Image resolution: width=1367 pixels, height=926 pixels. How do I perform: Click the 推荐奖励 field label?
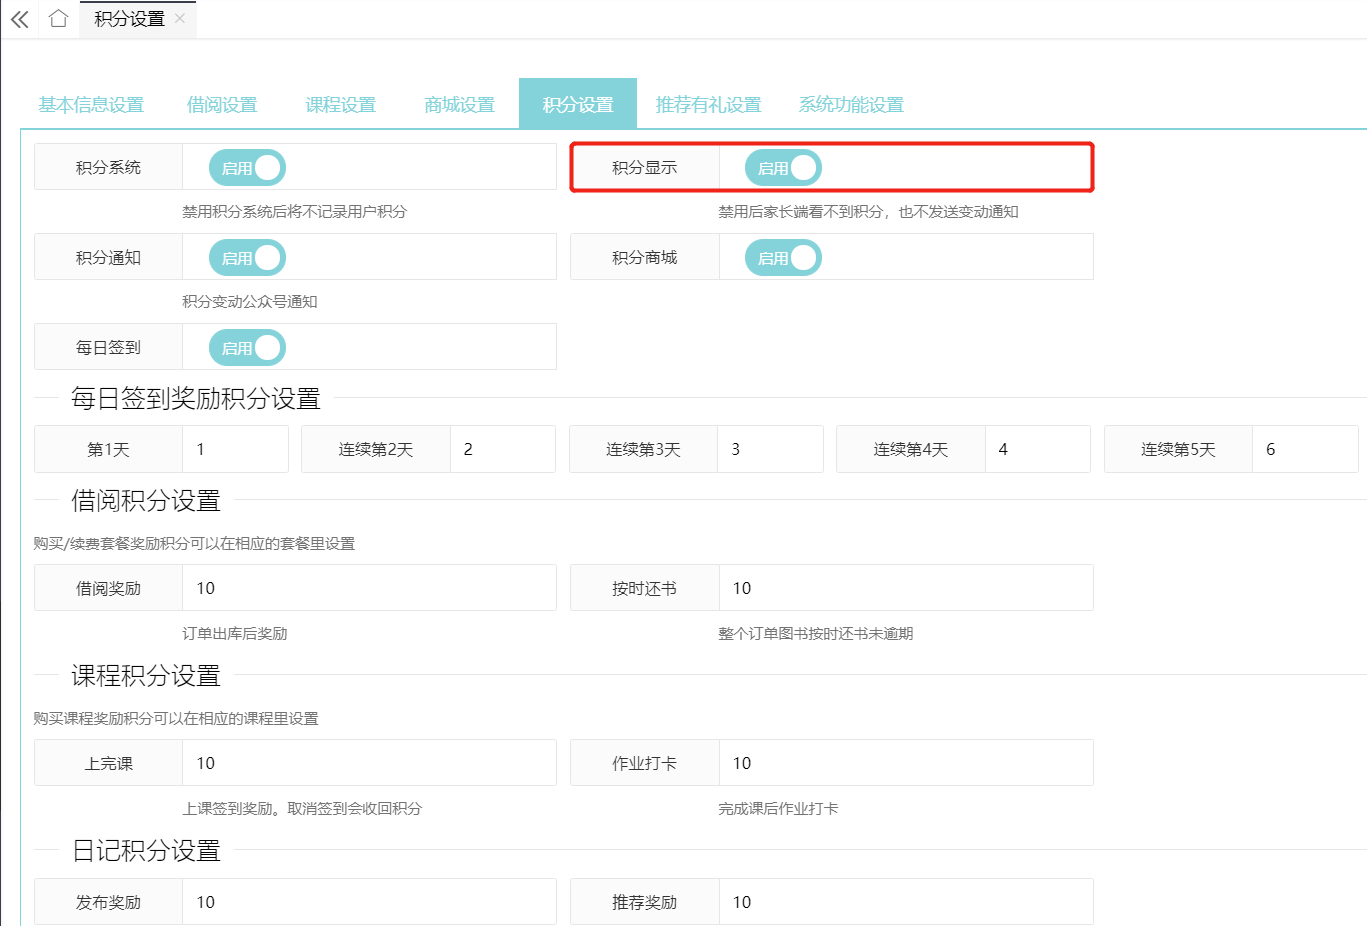pyautogui.click(x=645, y=903)
